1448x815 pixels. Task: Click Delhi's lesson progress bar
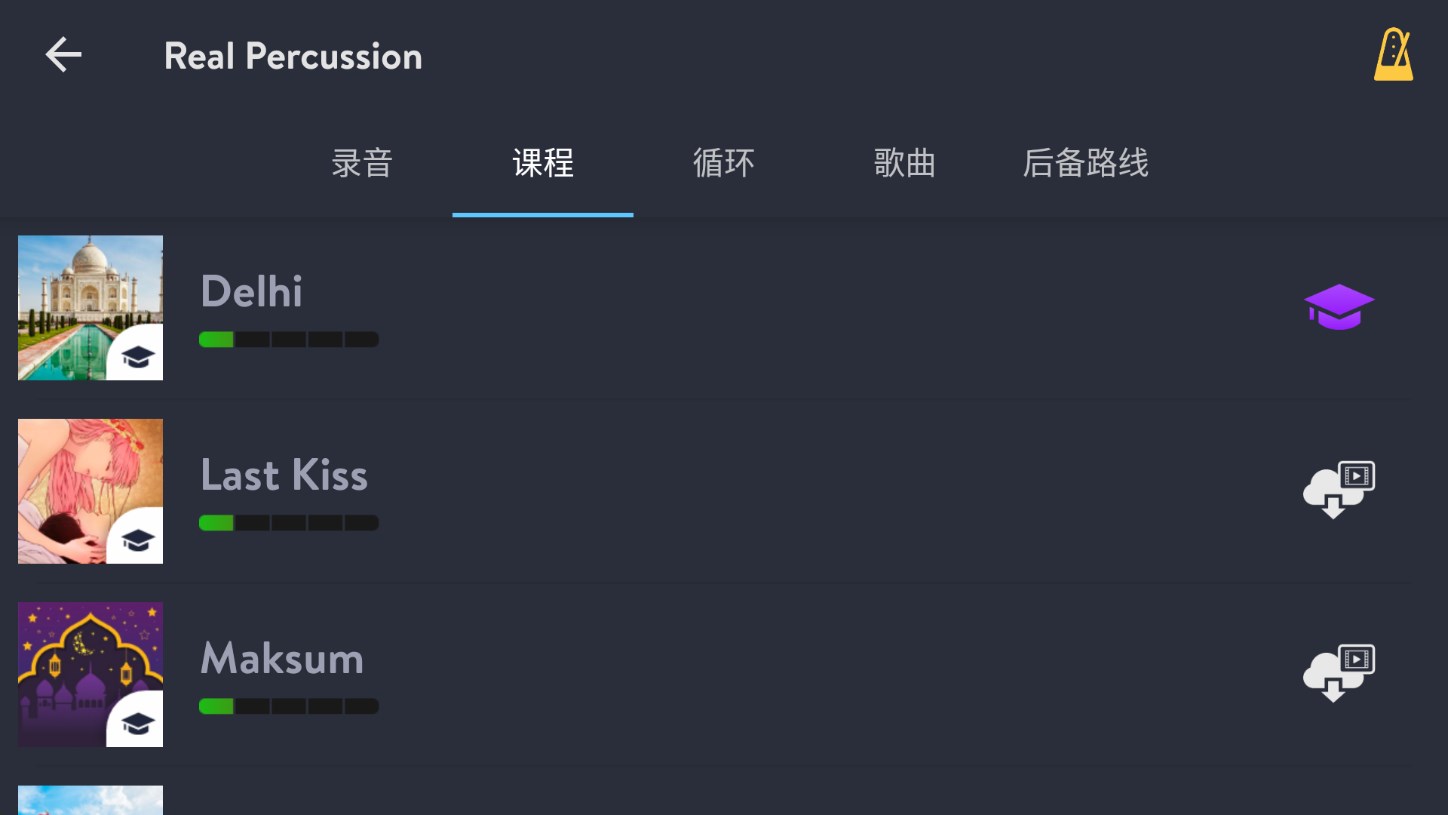coord(289,339)
